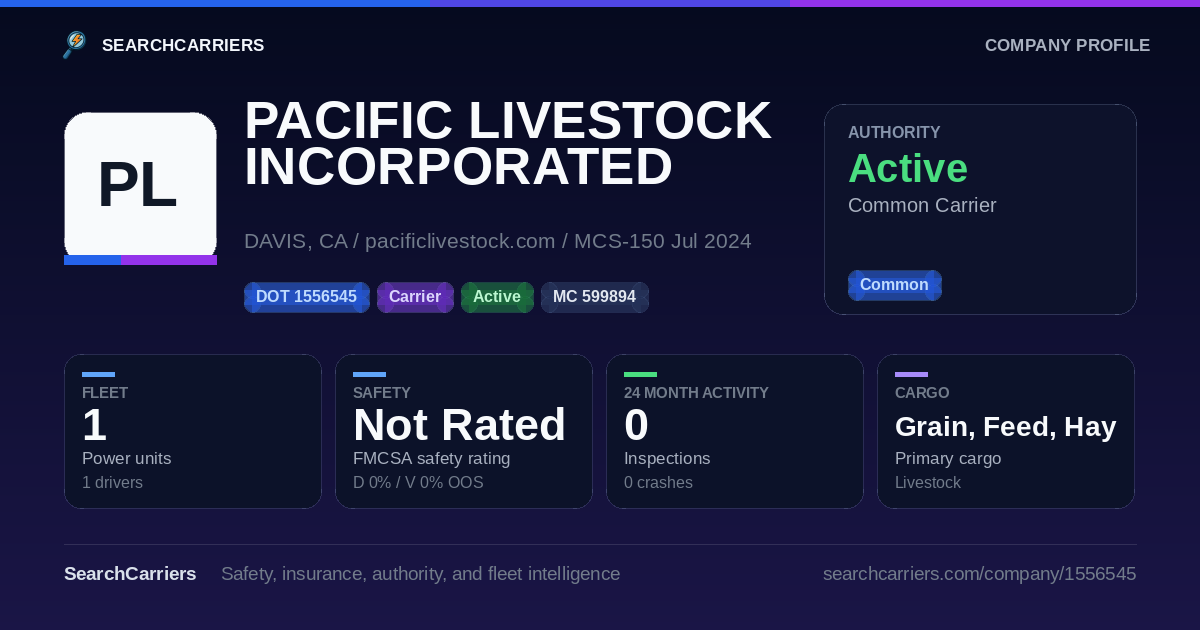1200x630 pixels.
Task: Click the Livestock text in the Cargo card
Action: (x=928, y=483)
